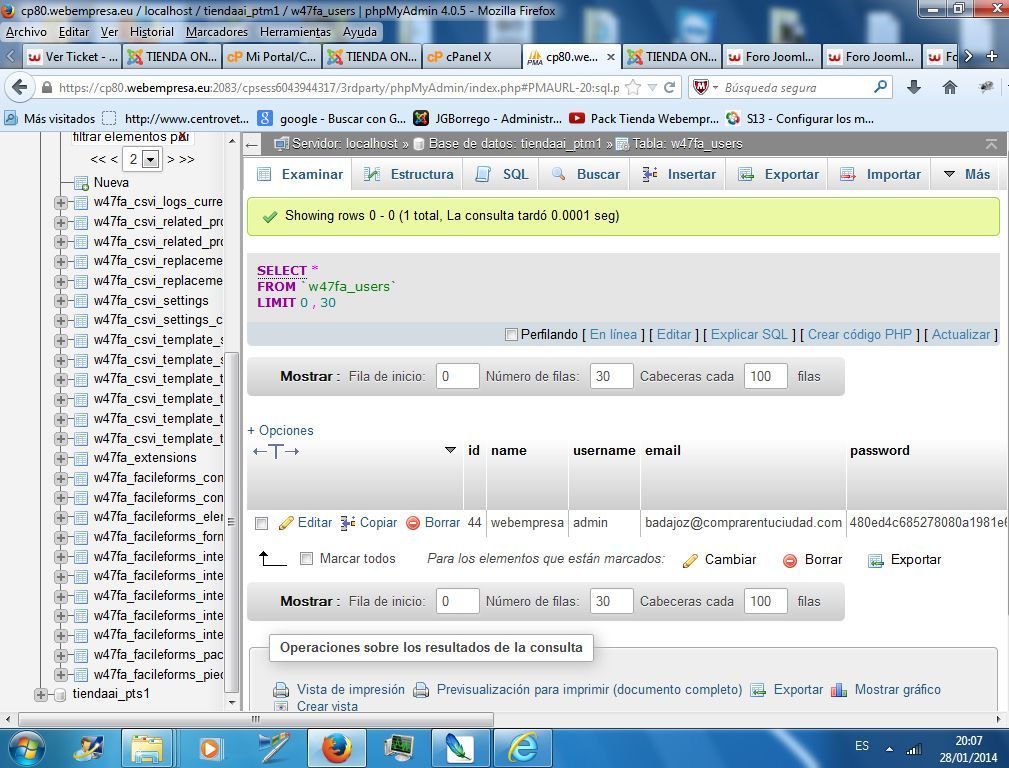Expand the w47fa_csvi_settings tree node
Viewport: 1009px width, 768px height.
[x=60, y=301]
